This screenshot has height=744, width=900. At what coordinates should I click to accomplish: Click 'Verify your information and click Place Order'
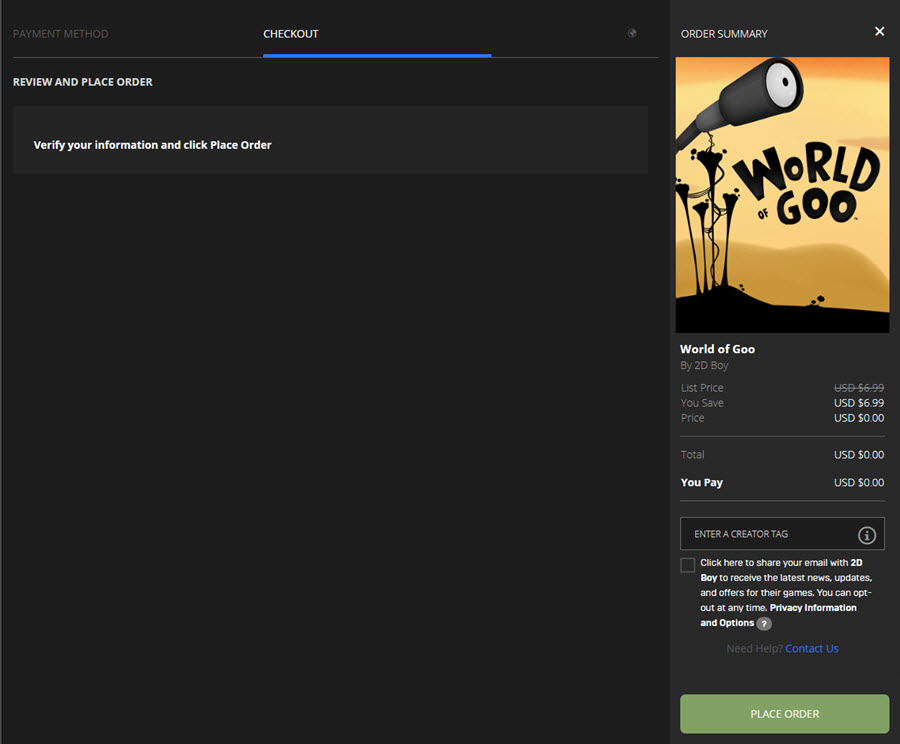152,145
